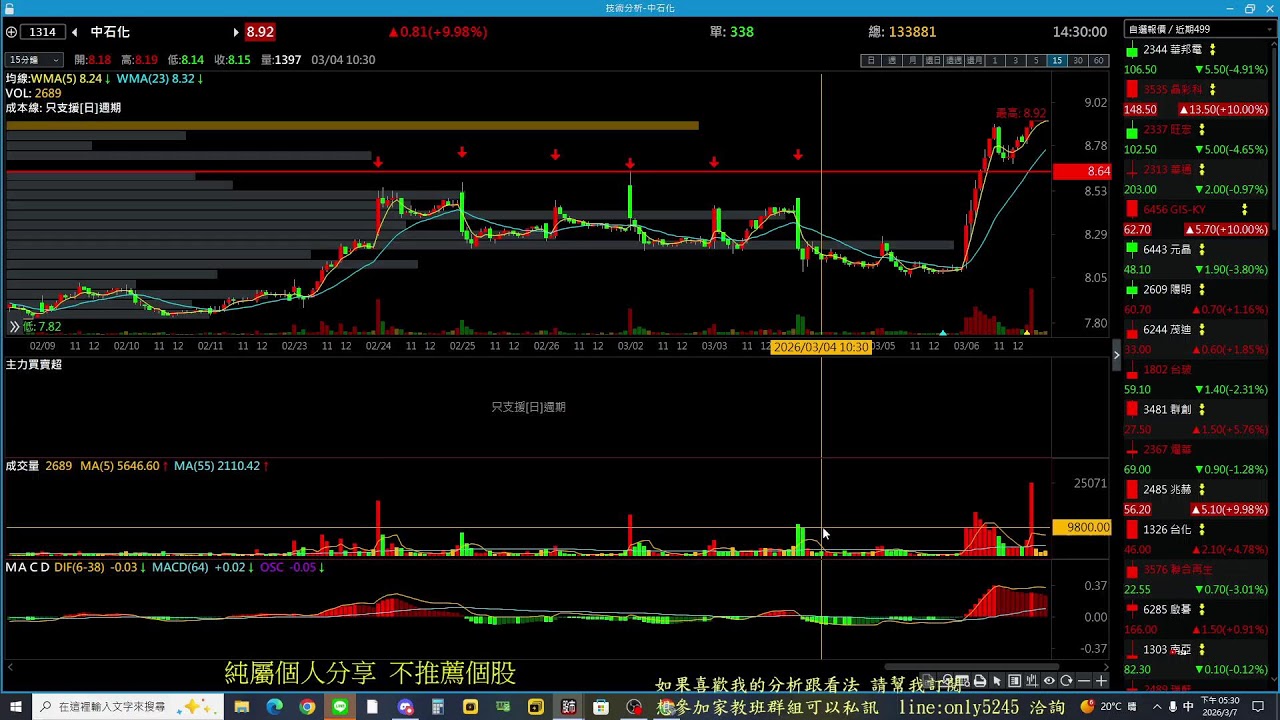Open LINE app from taskbar
The width and height of the screenshot is (1280, 720).
[340, 707]
